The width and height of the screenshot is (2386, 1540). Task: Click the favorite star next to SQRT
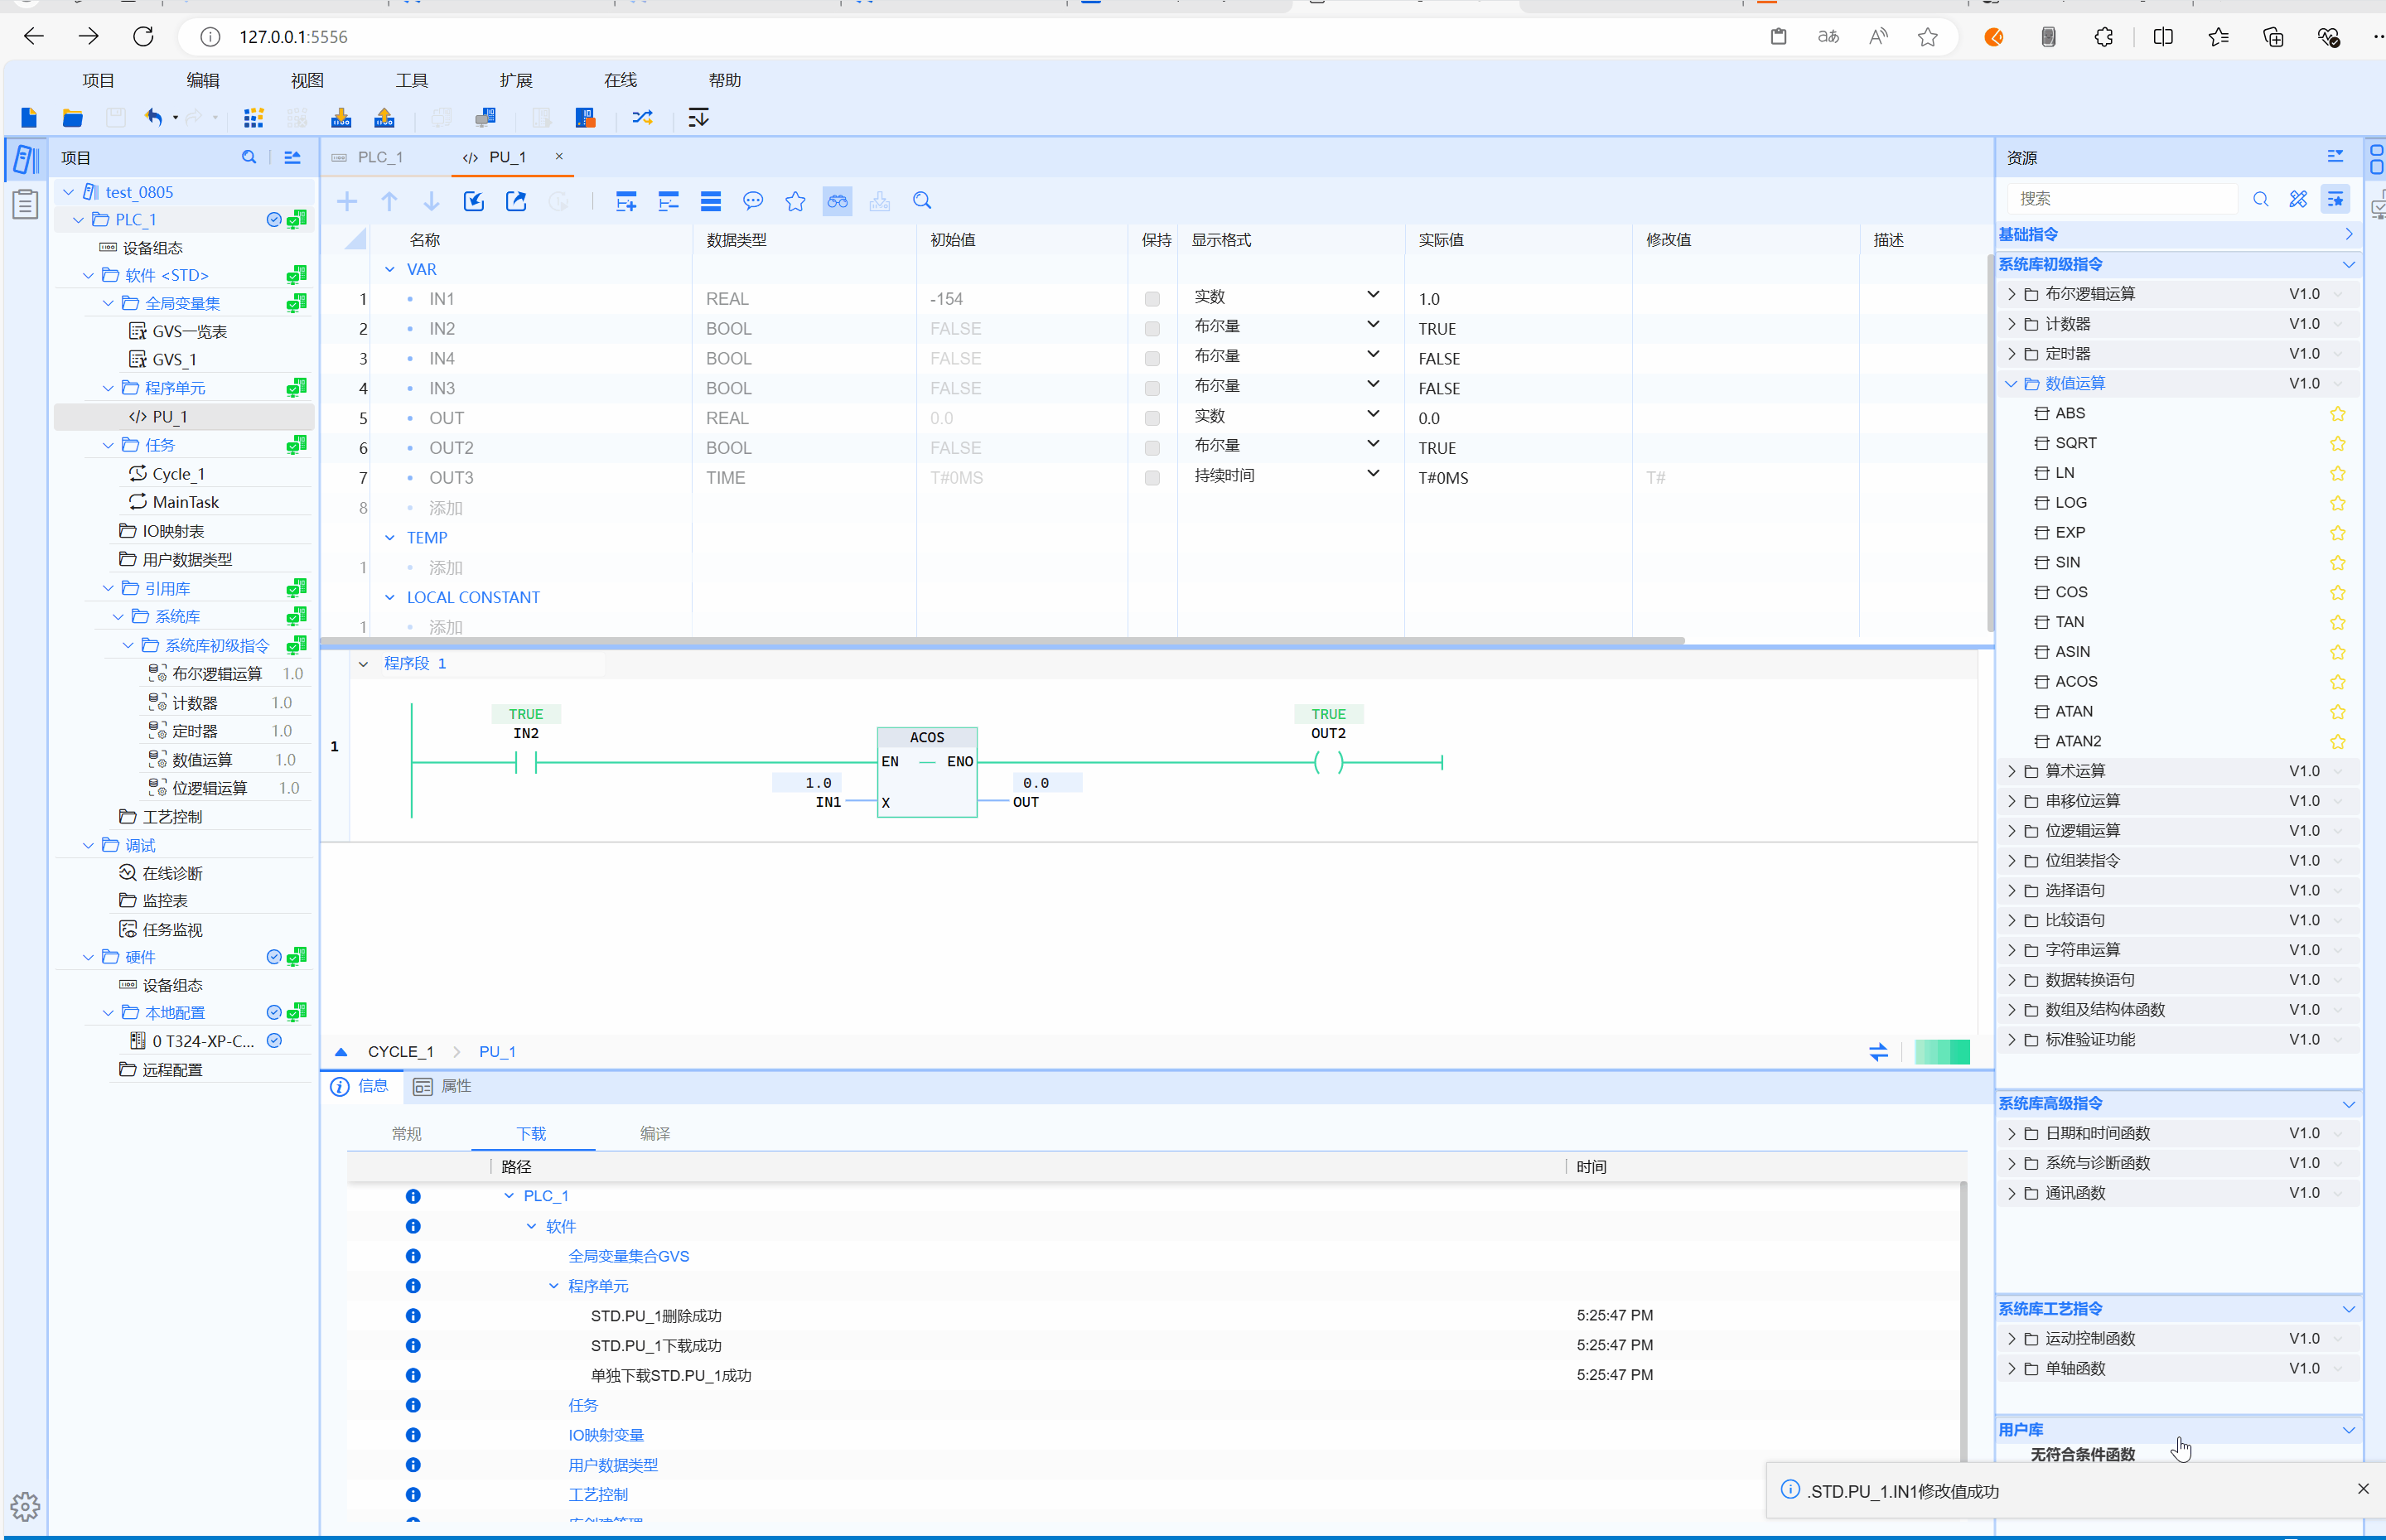(2337, 443)
